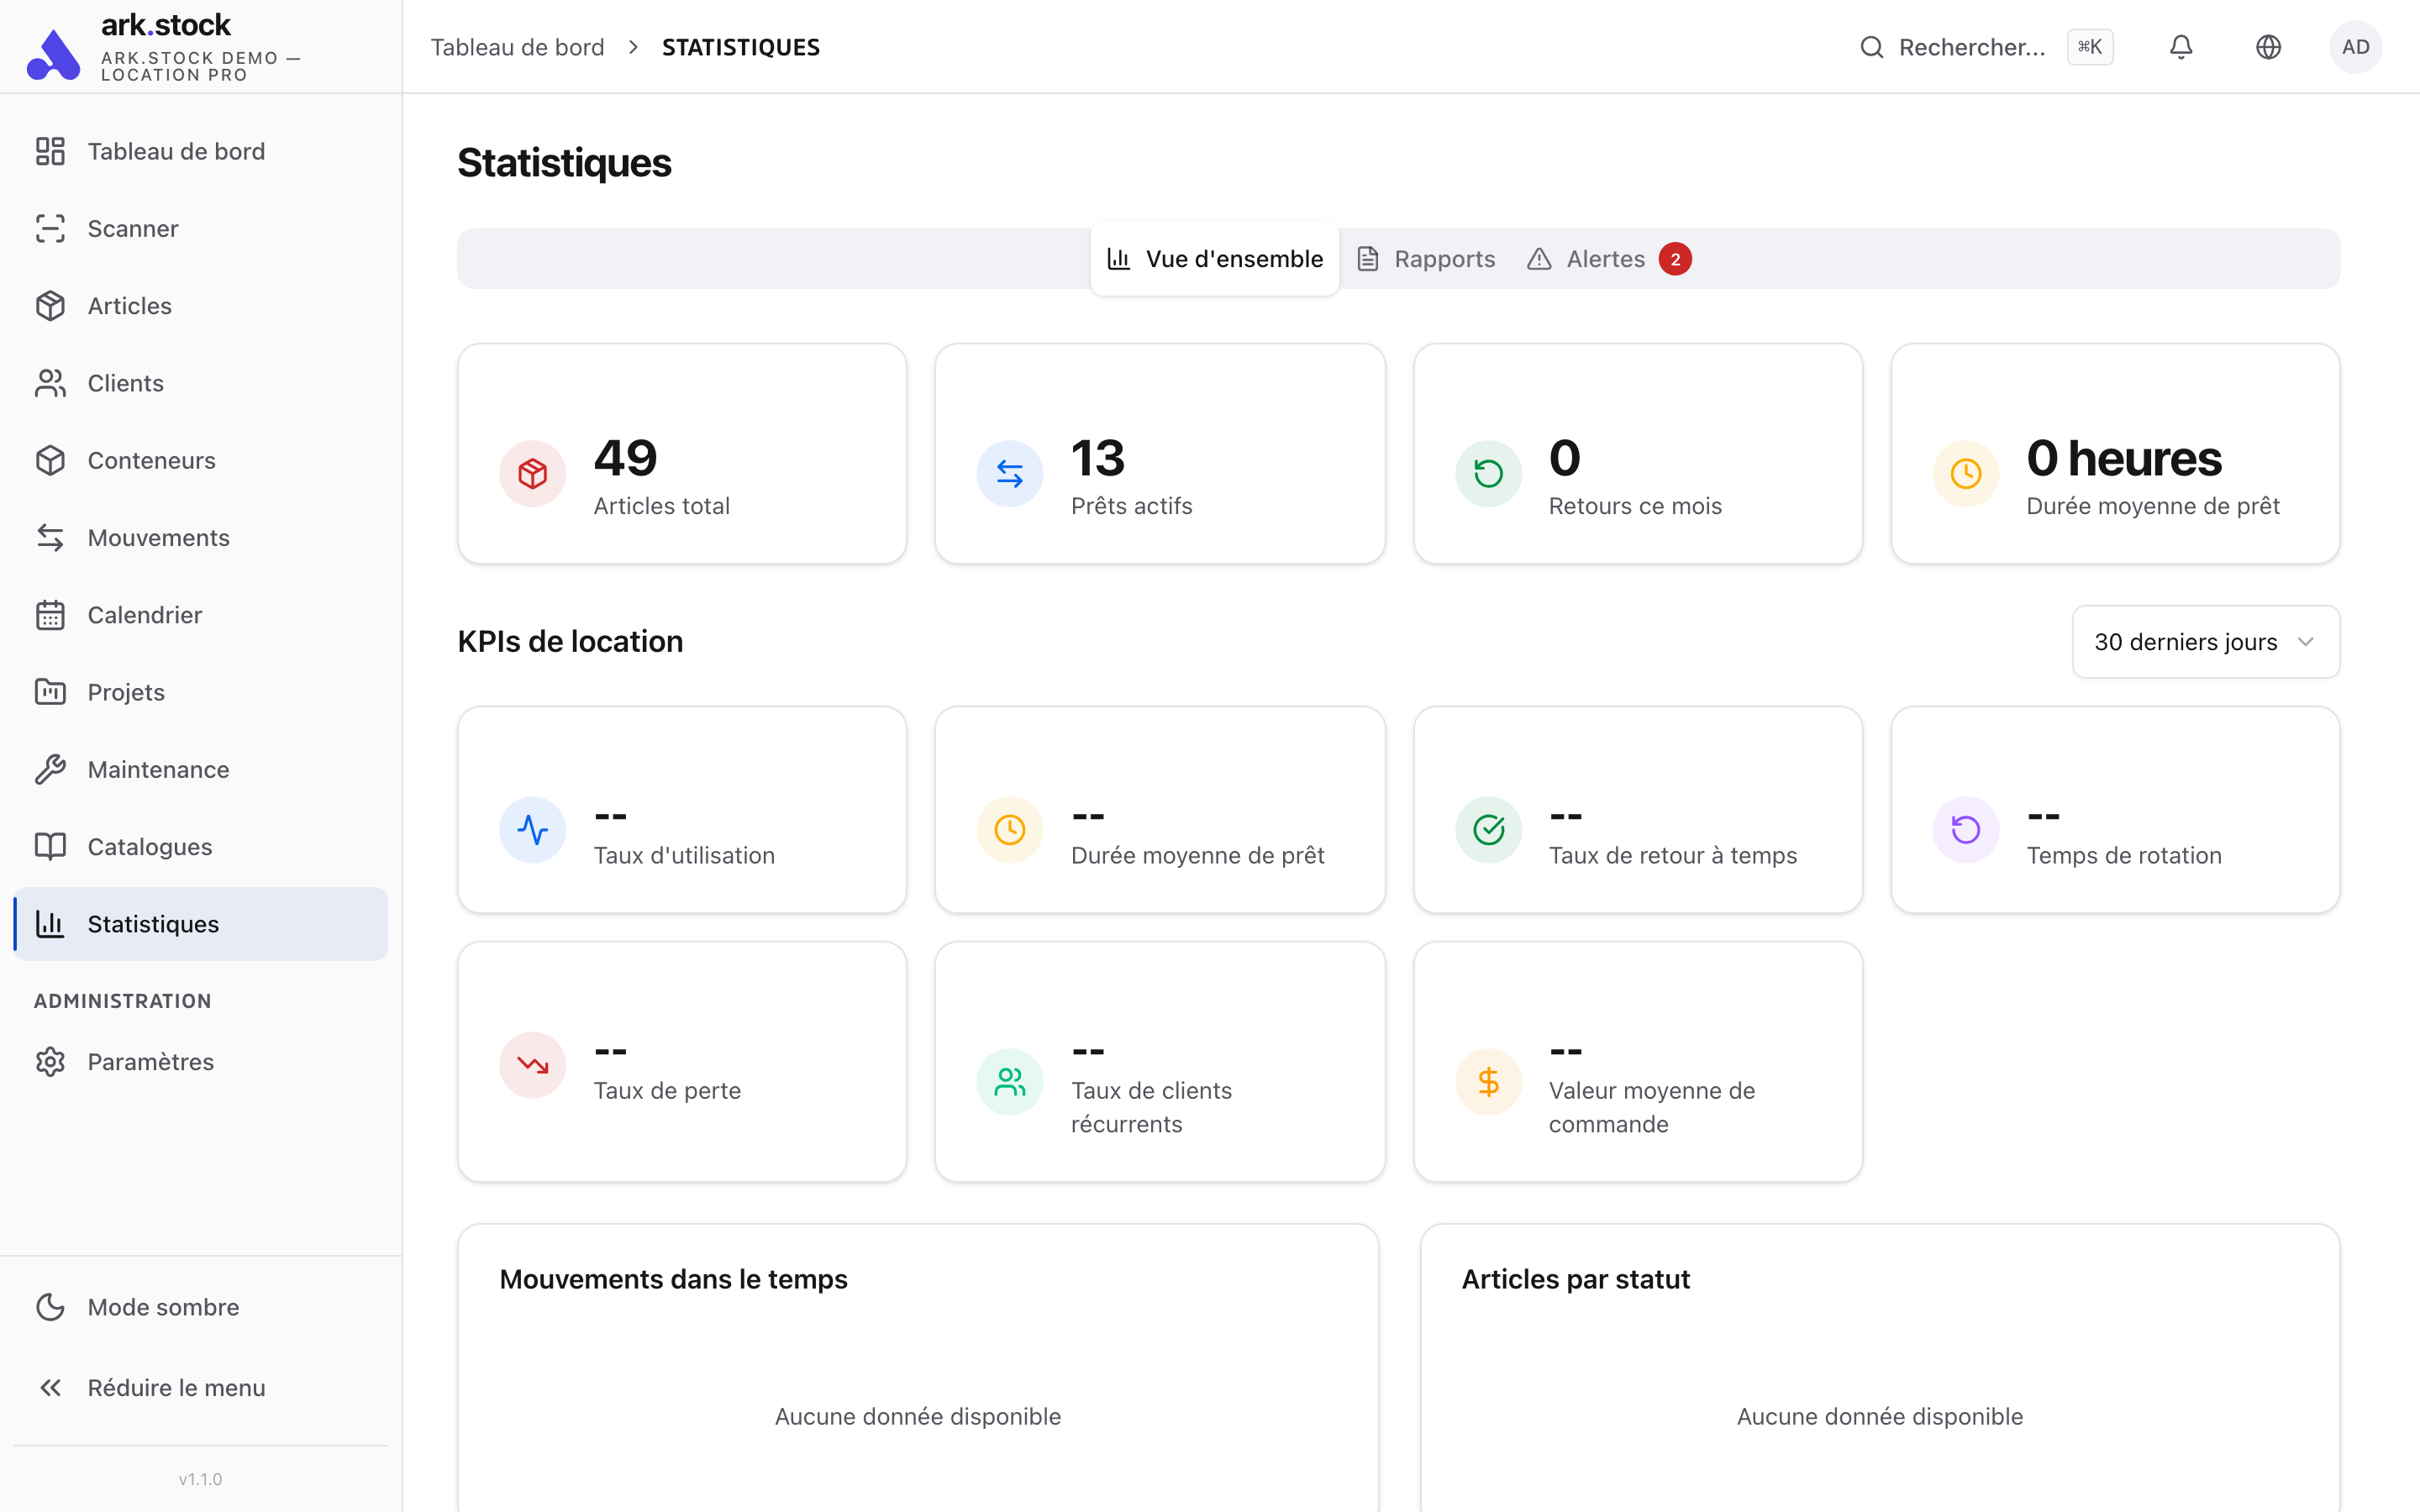
Task: Select the Vue d'ensemble tab
Action: tap(1234, 258)
